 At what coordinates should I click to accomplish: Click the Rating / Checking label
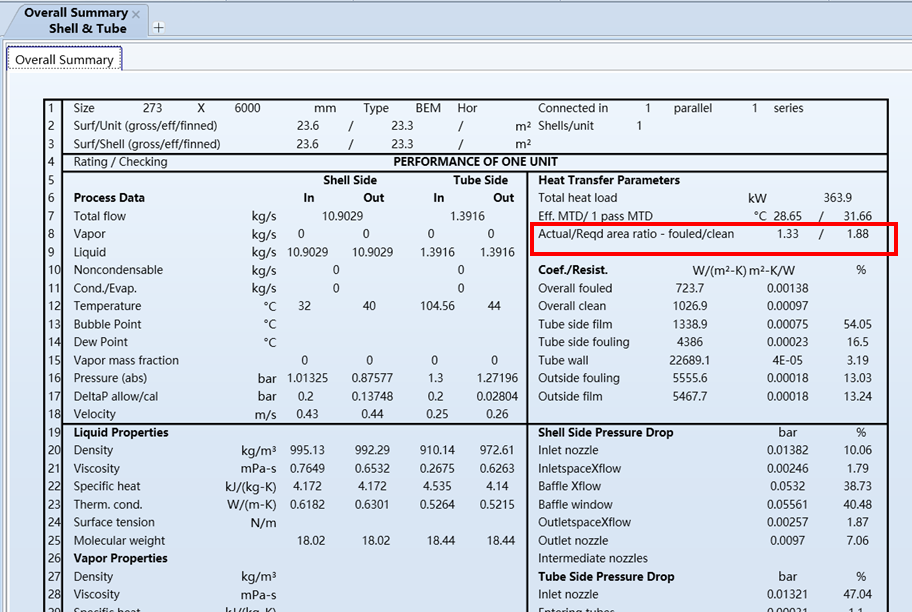pos(120,162)
